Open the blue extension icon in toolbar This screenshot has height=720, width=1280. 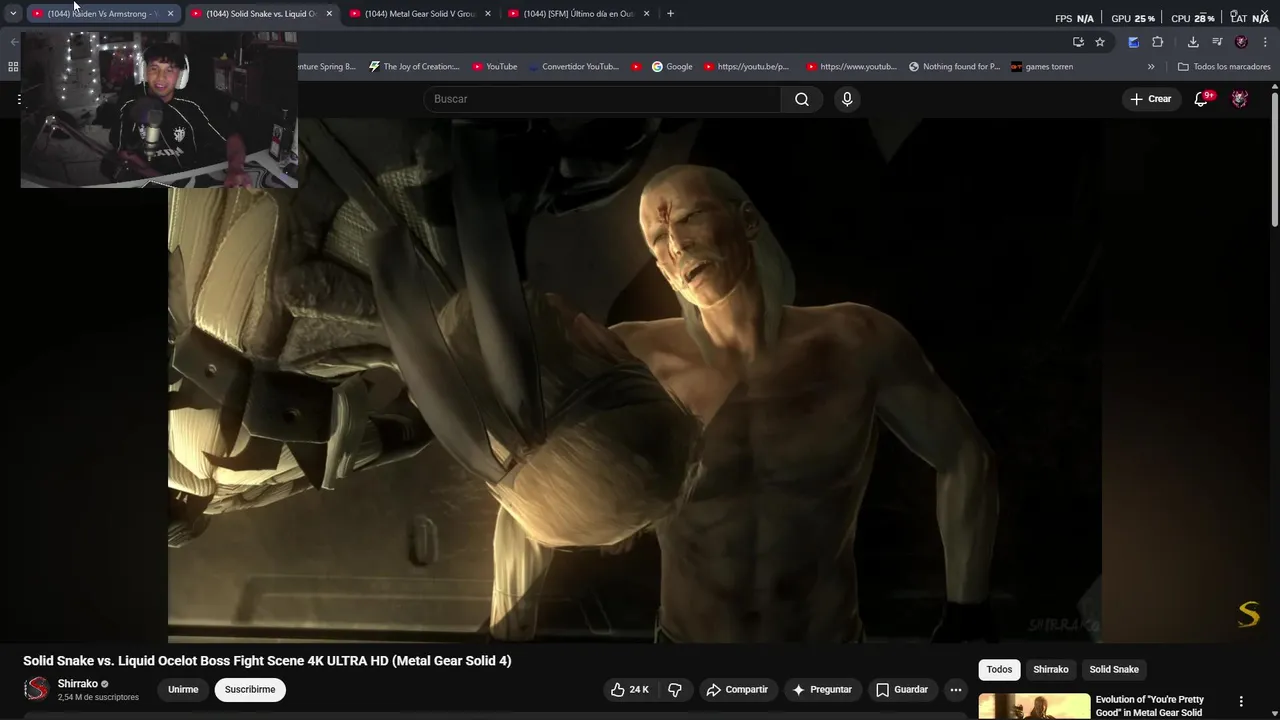point(1133,42)
